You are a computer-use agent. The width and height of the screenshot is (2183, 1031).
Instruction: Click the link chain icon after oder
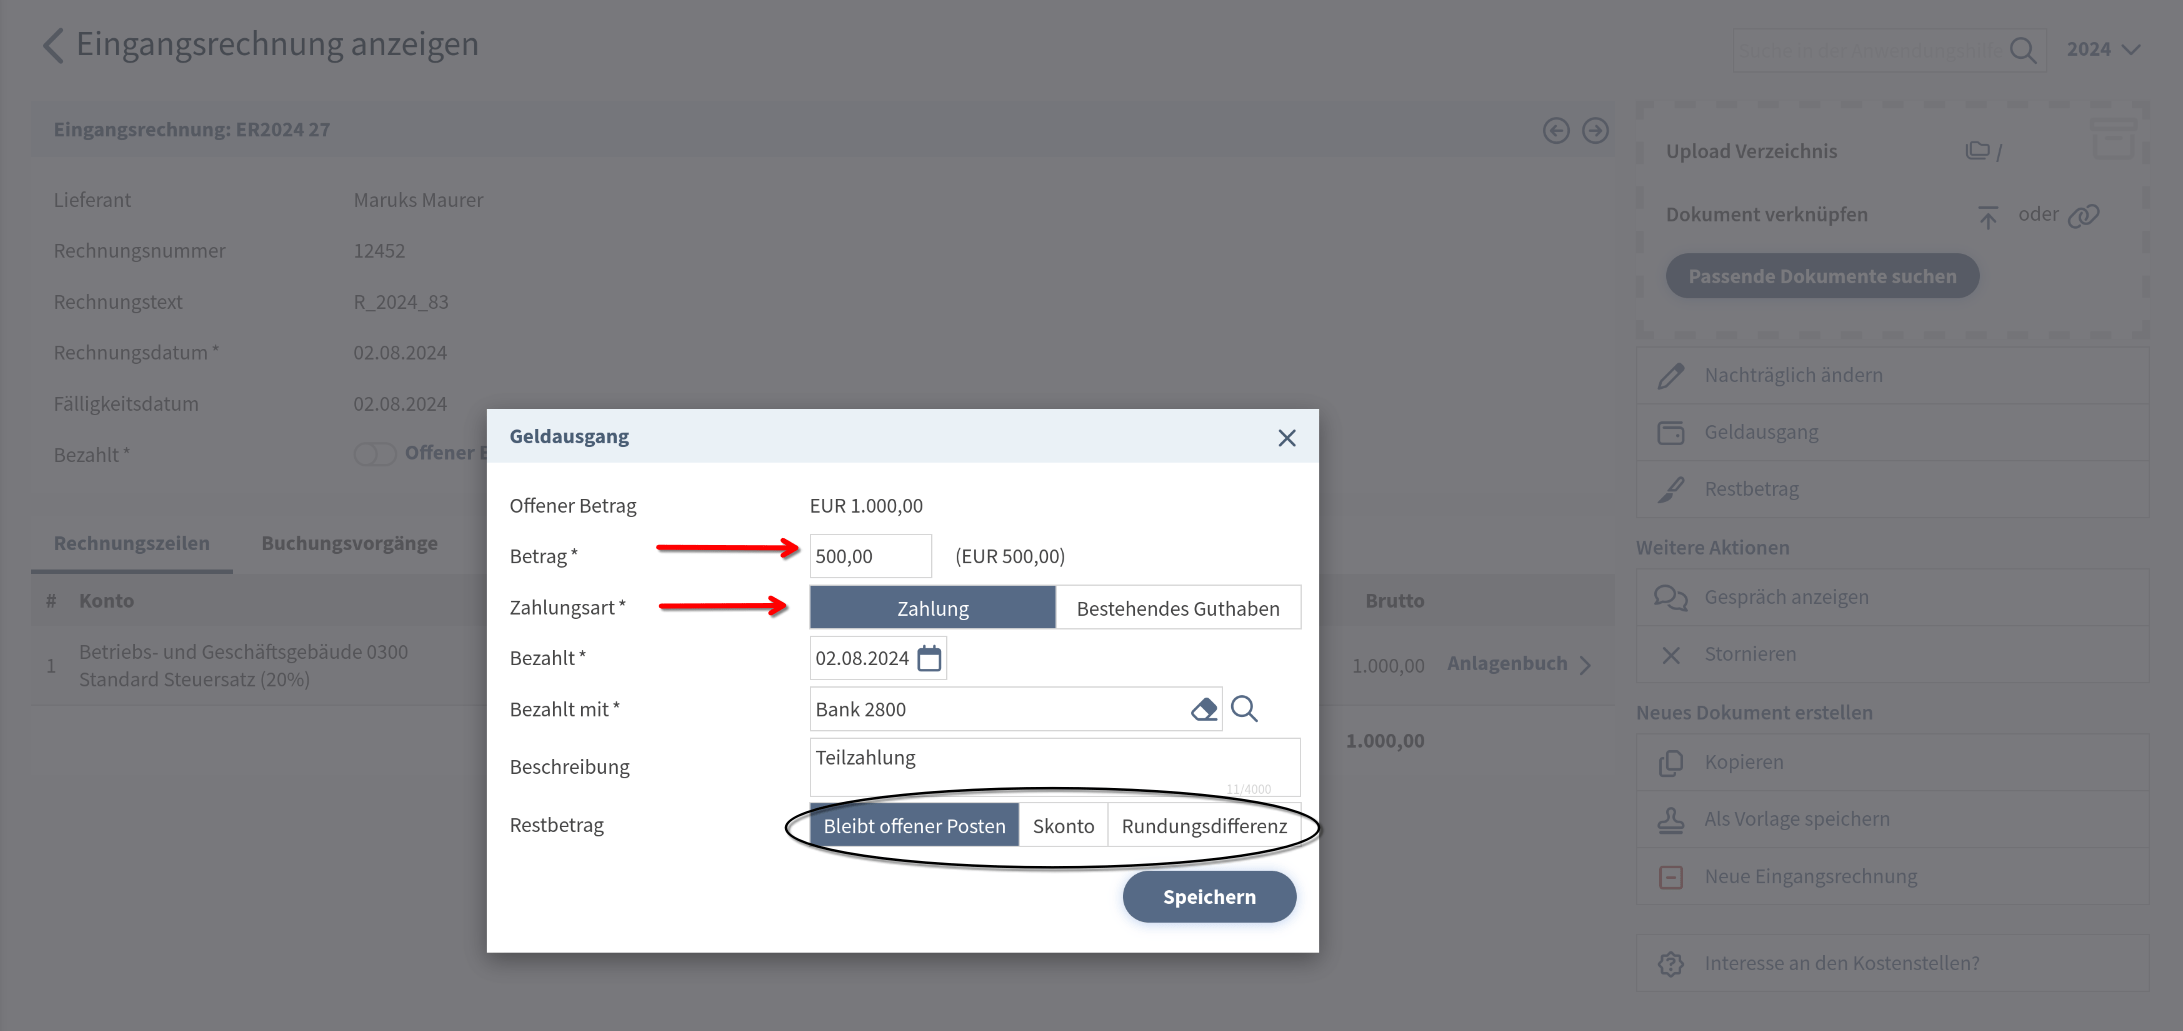pos(2083,216)
